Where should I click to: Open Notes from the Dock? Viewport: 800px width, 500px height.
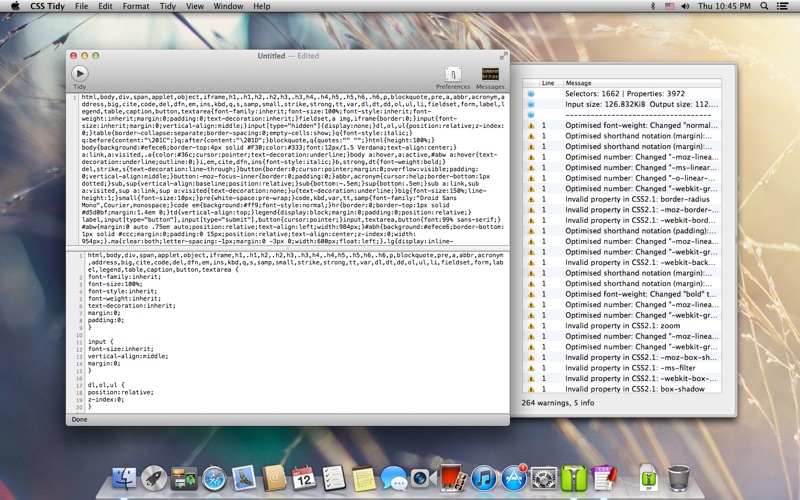pos(364,479)
